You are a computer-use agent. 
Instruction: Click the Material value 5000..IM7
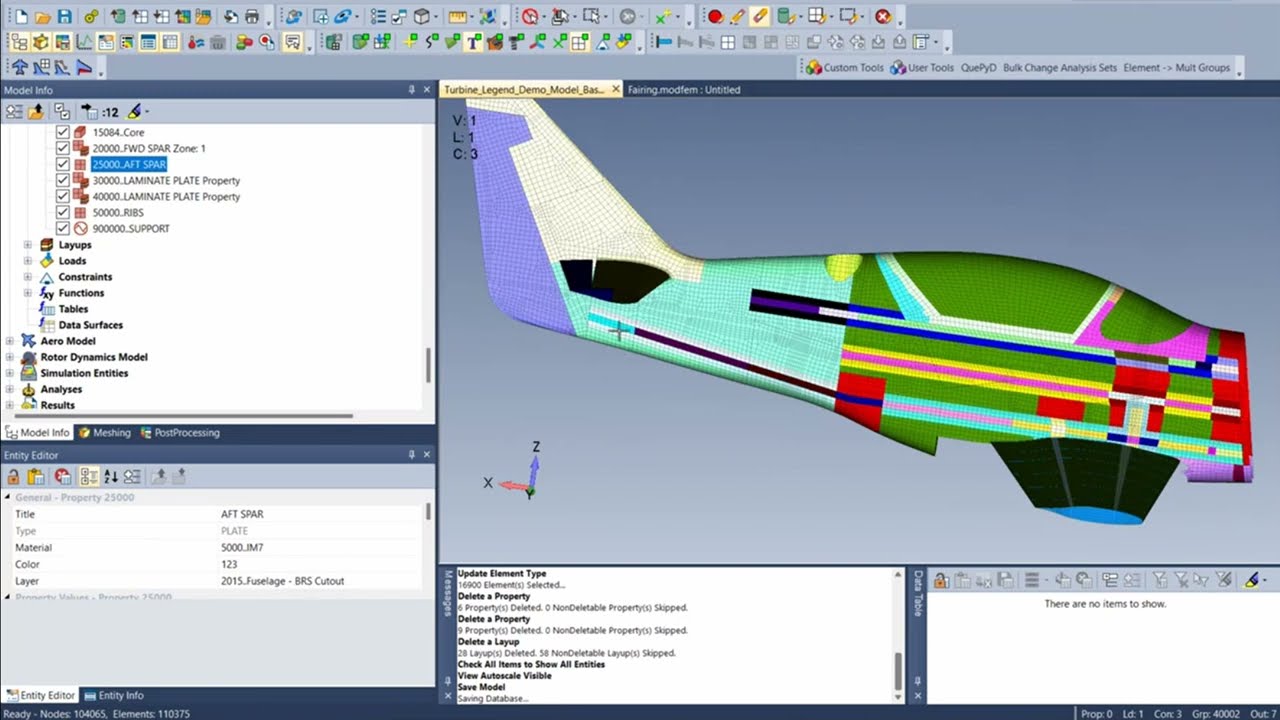click(320, 548)
